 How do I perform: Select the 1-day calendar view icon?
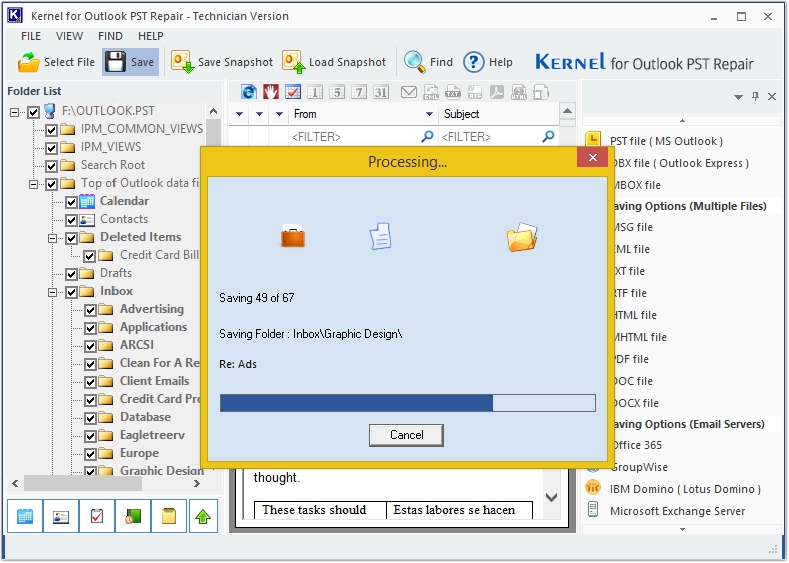pyautogui.click(x=315, y=92)
